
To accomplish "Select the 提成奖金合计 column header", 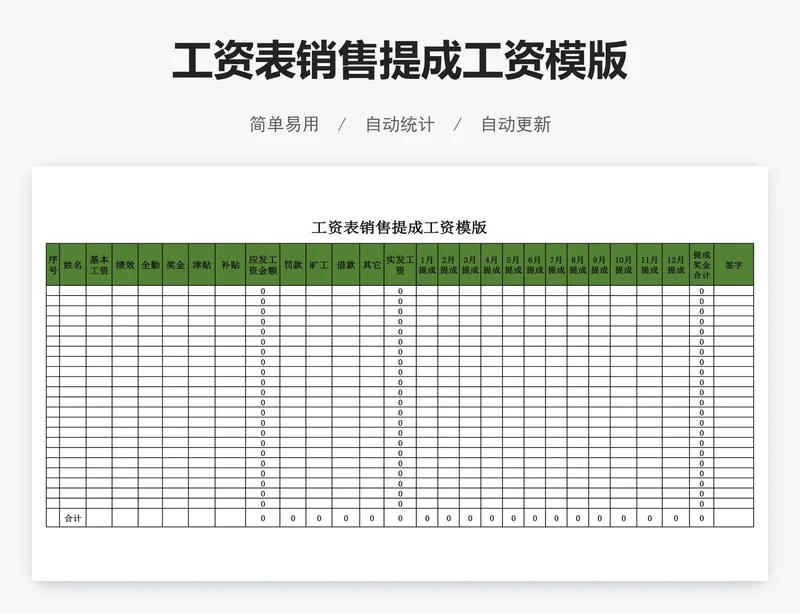I will tap(702, 264).
